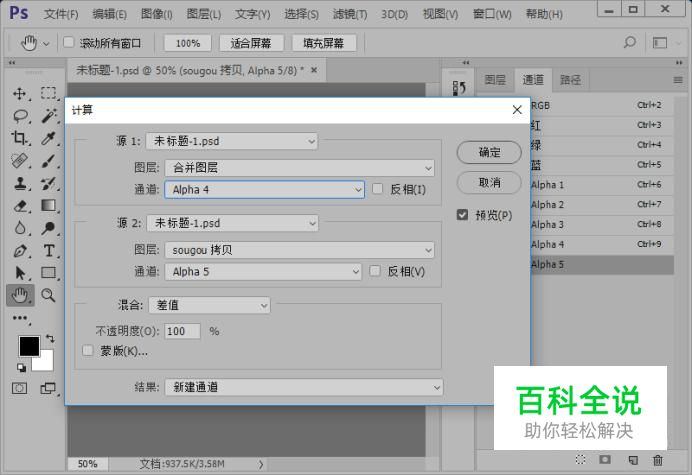Screen dimensions: 692x475
Task: Open the History panel icon
Action: [x=459, y=88]
